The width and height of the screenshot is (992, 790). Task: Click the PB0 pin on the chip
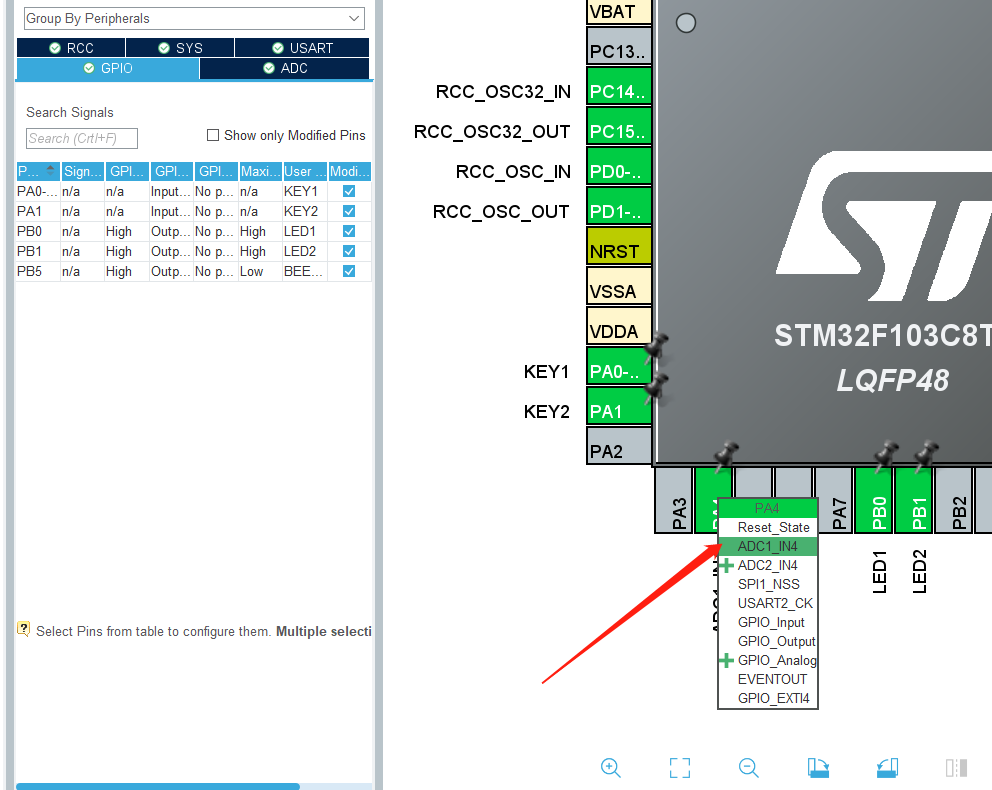(x=874, y=500)
